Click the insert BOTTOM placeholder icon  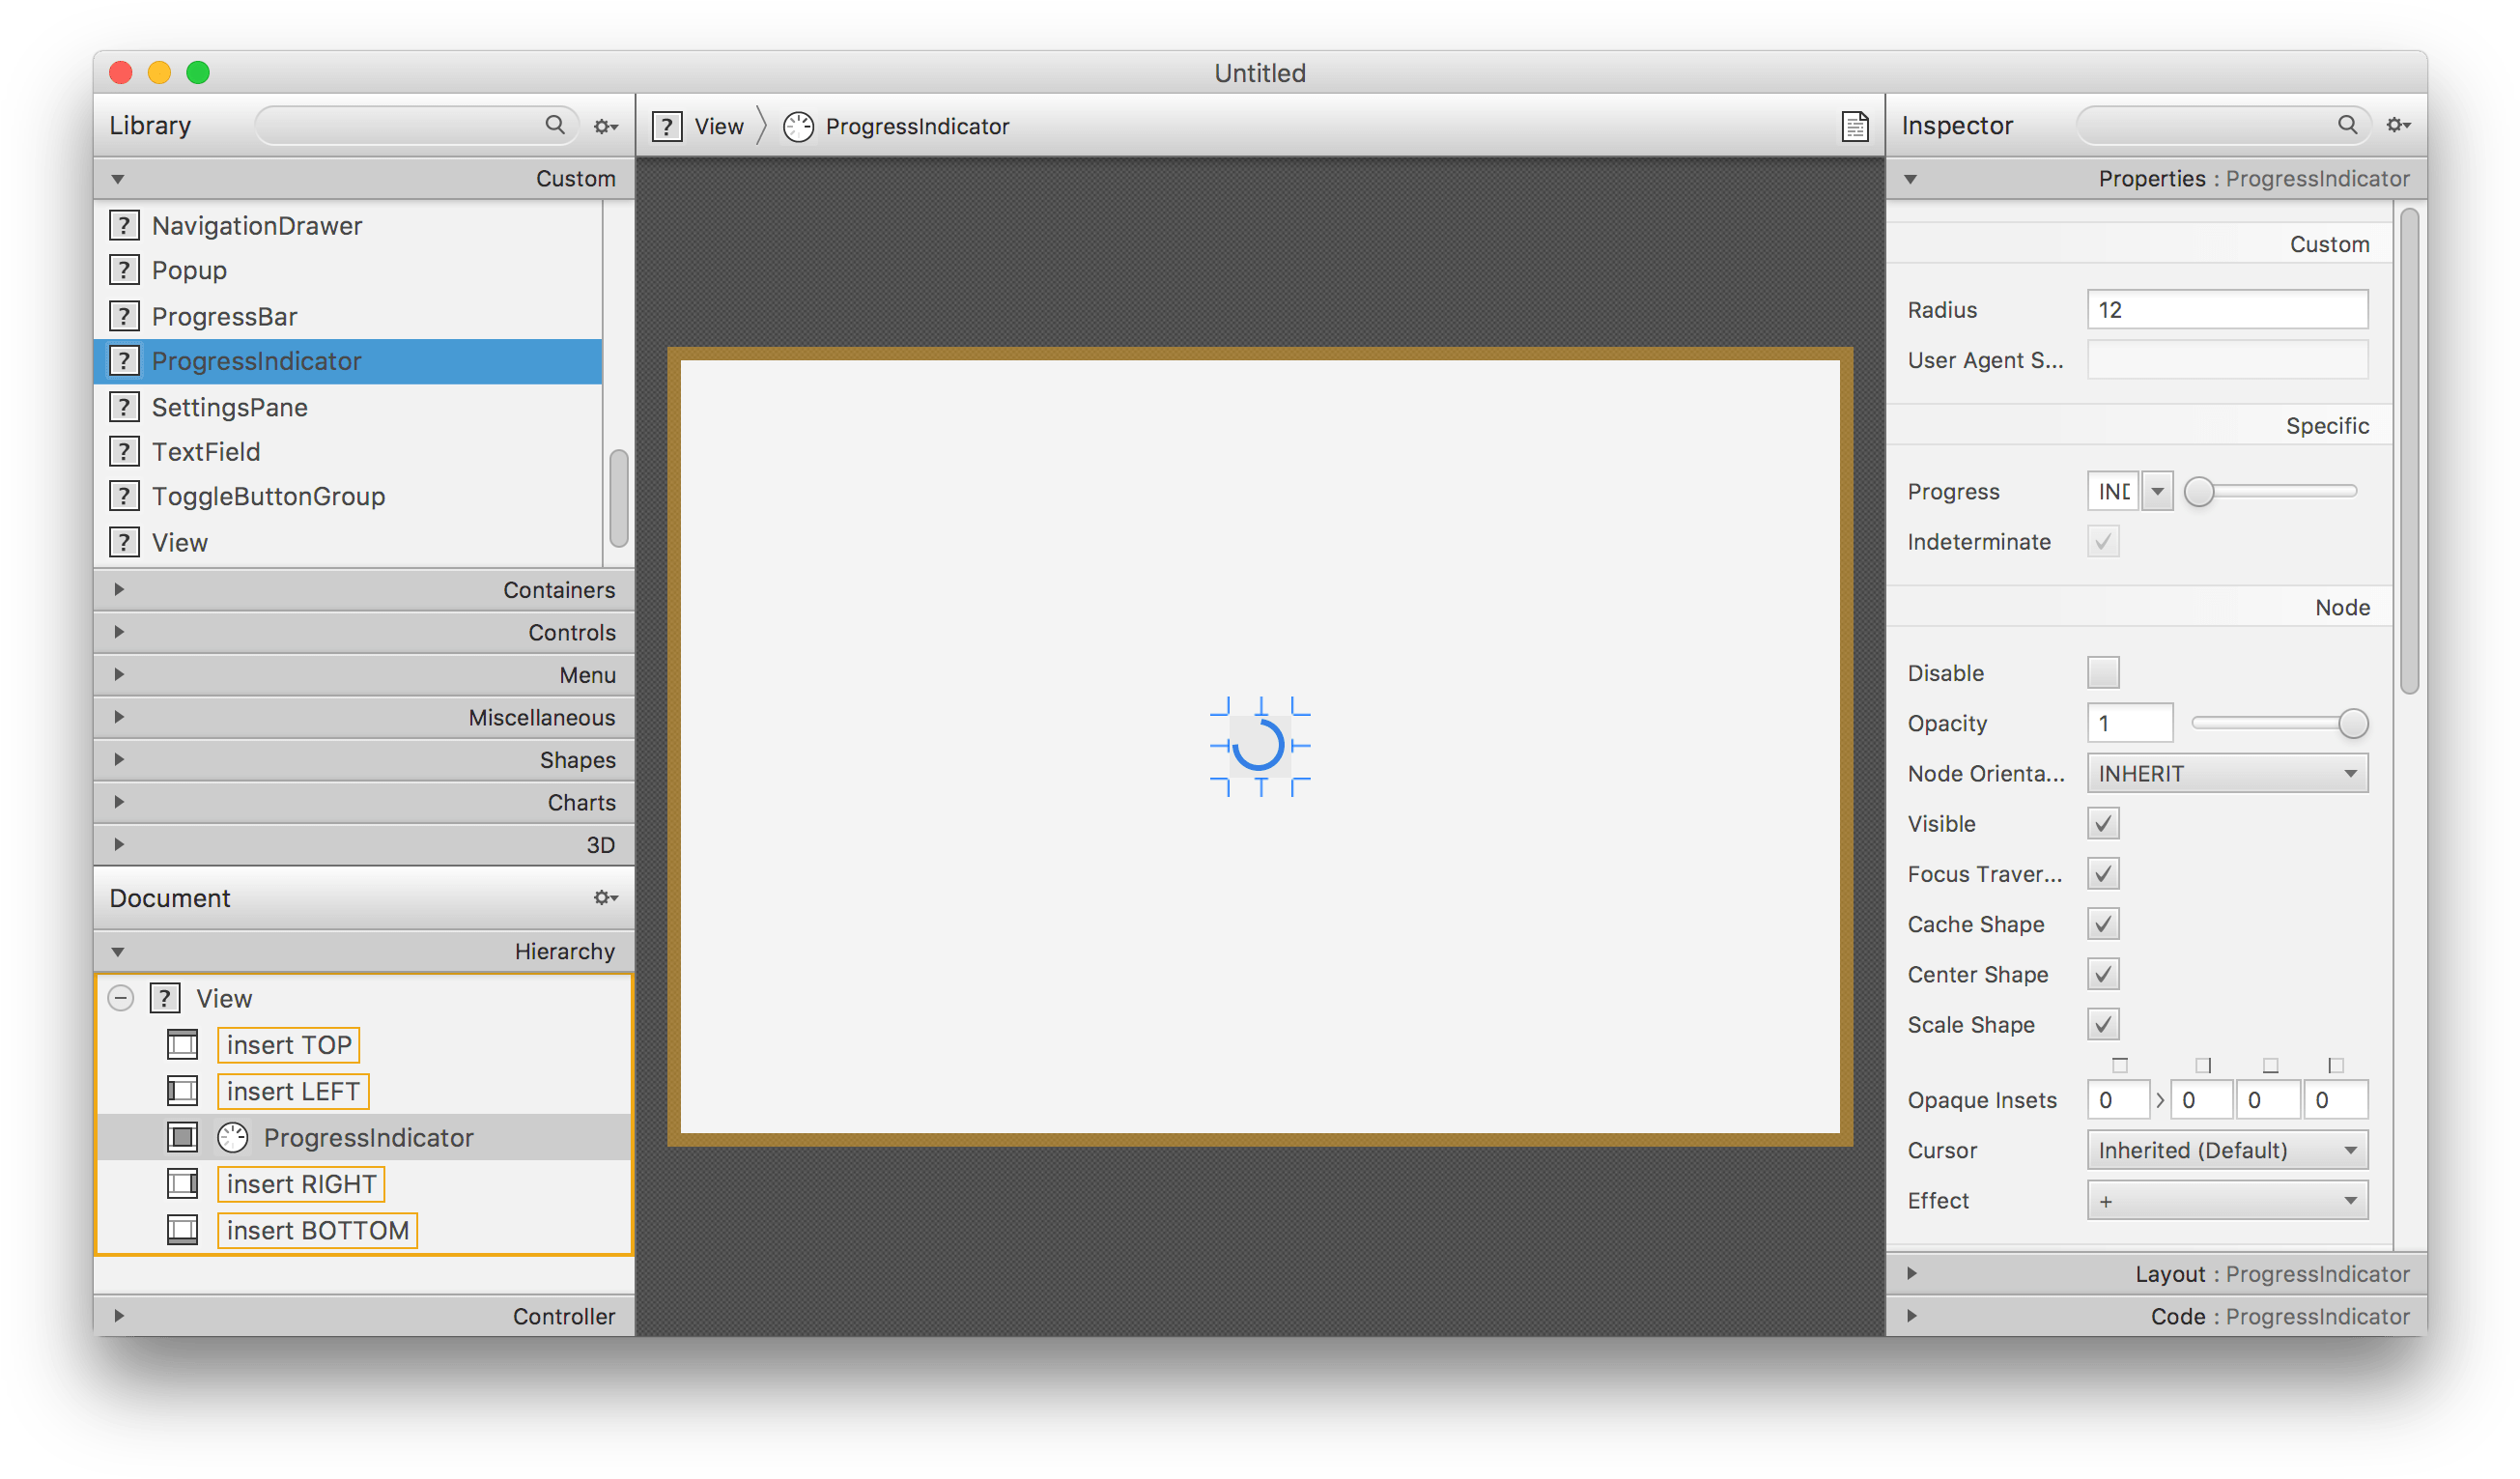(x=182, y=1229)
